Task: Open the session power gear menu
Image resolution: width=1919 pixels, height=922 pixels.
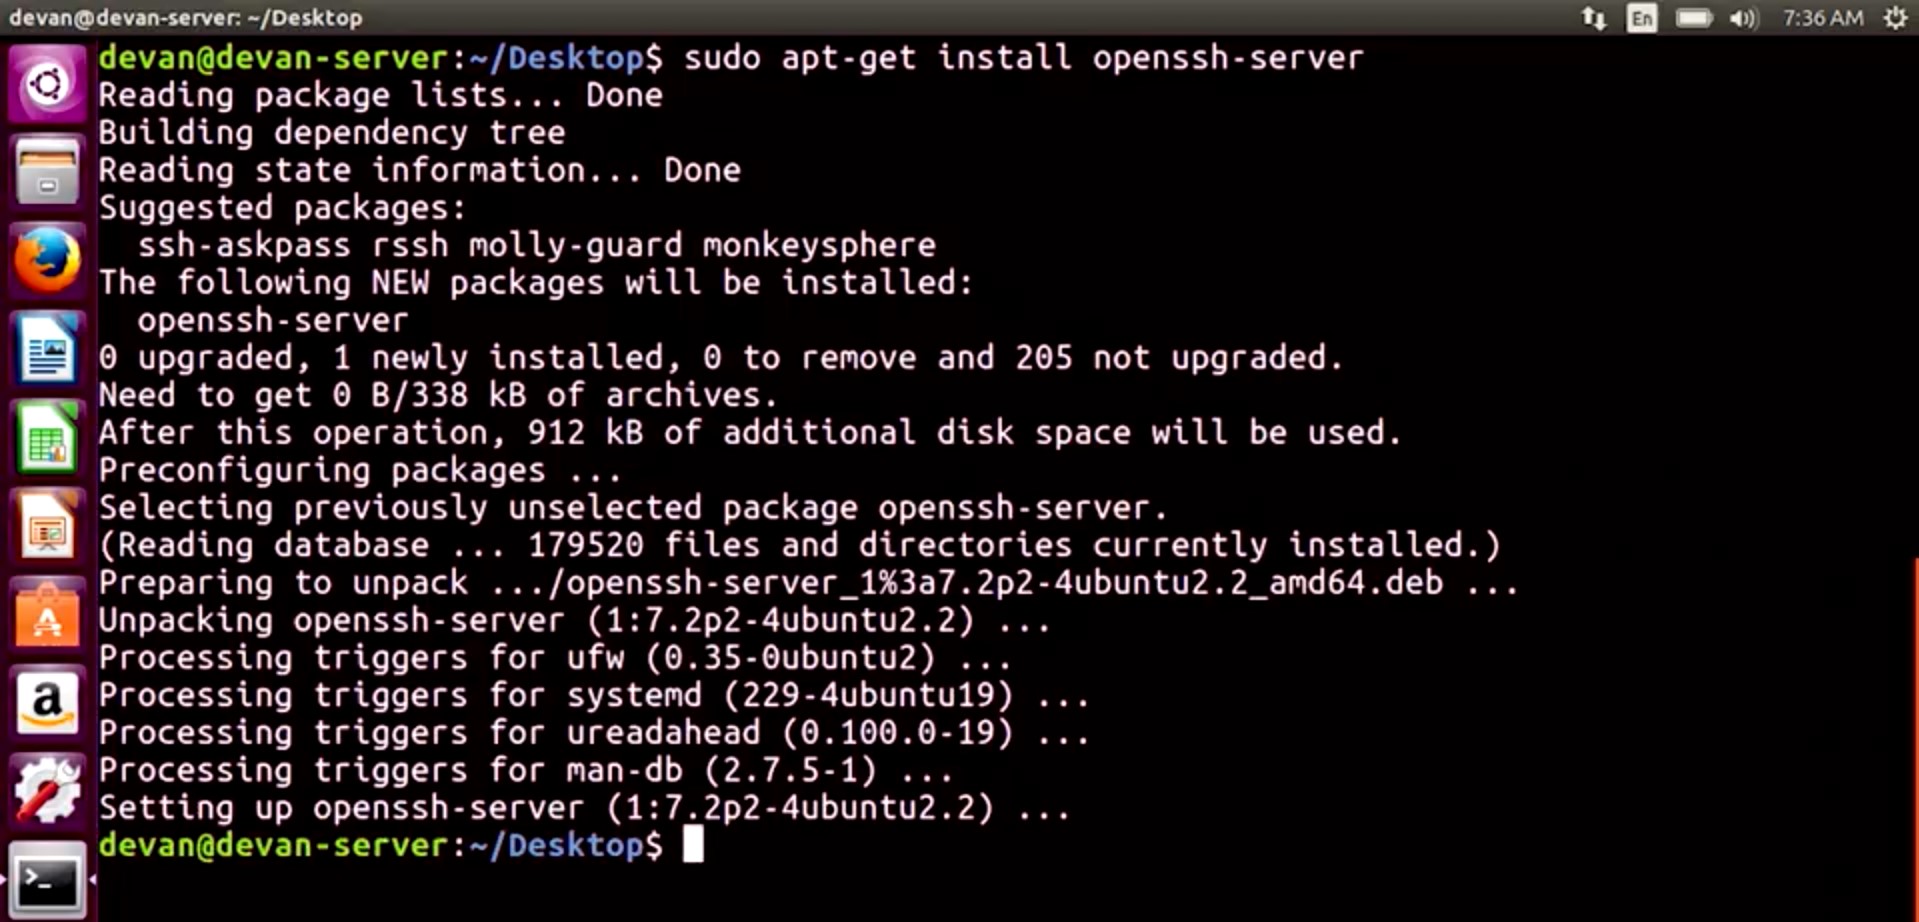Action: point(1895,18)
